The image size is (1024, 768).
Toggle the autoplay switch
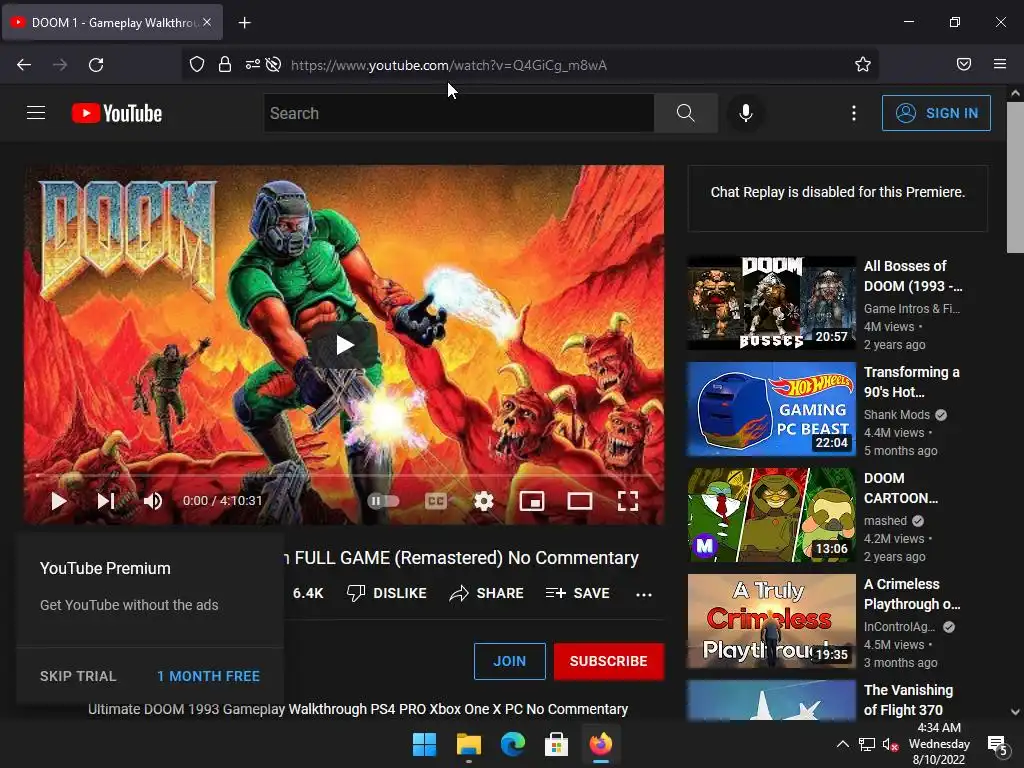[383, 501]
